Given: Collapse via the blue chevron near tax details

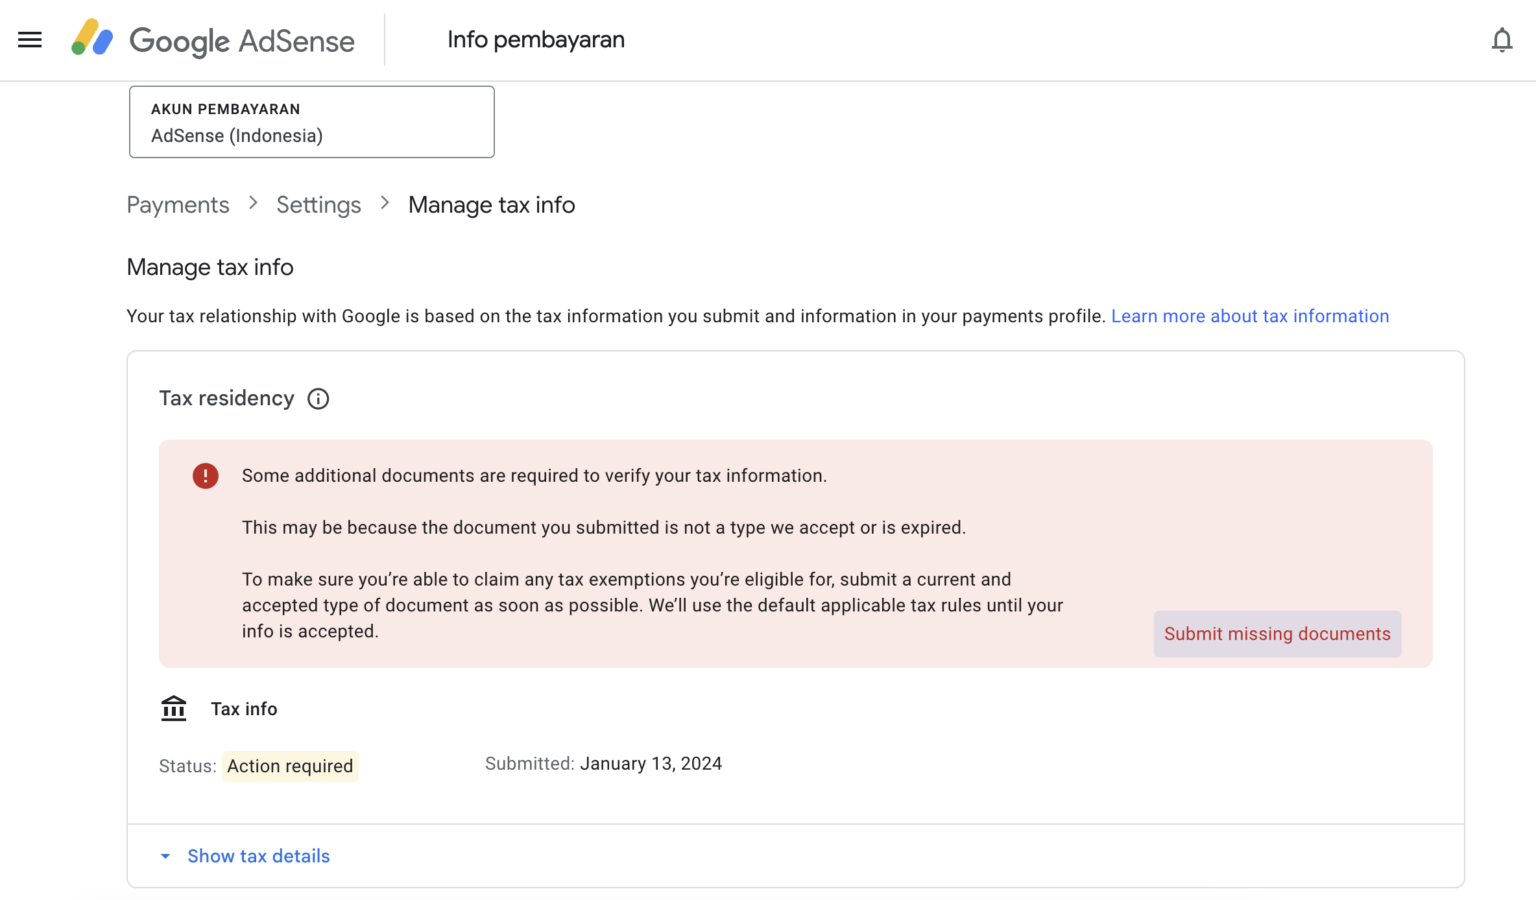Looking at the screenshot, I should pyautogui.click(x=165, y=856).
